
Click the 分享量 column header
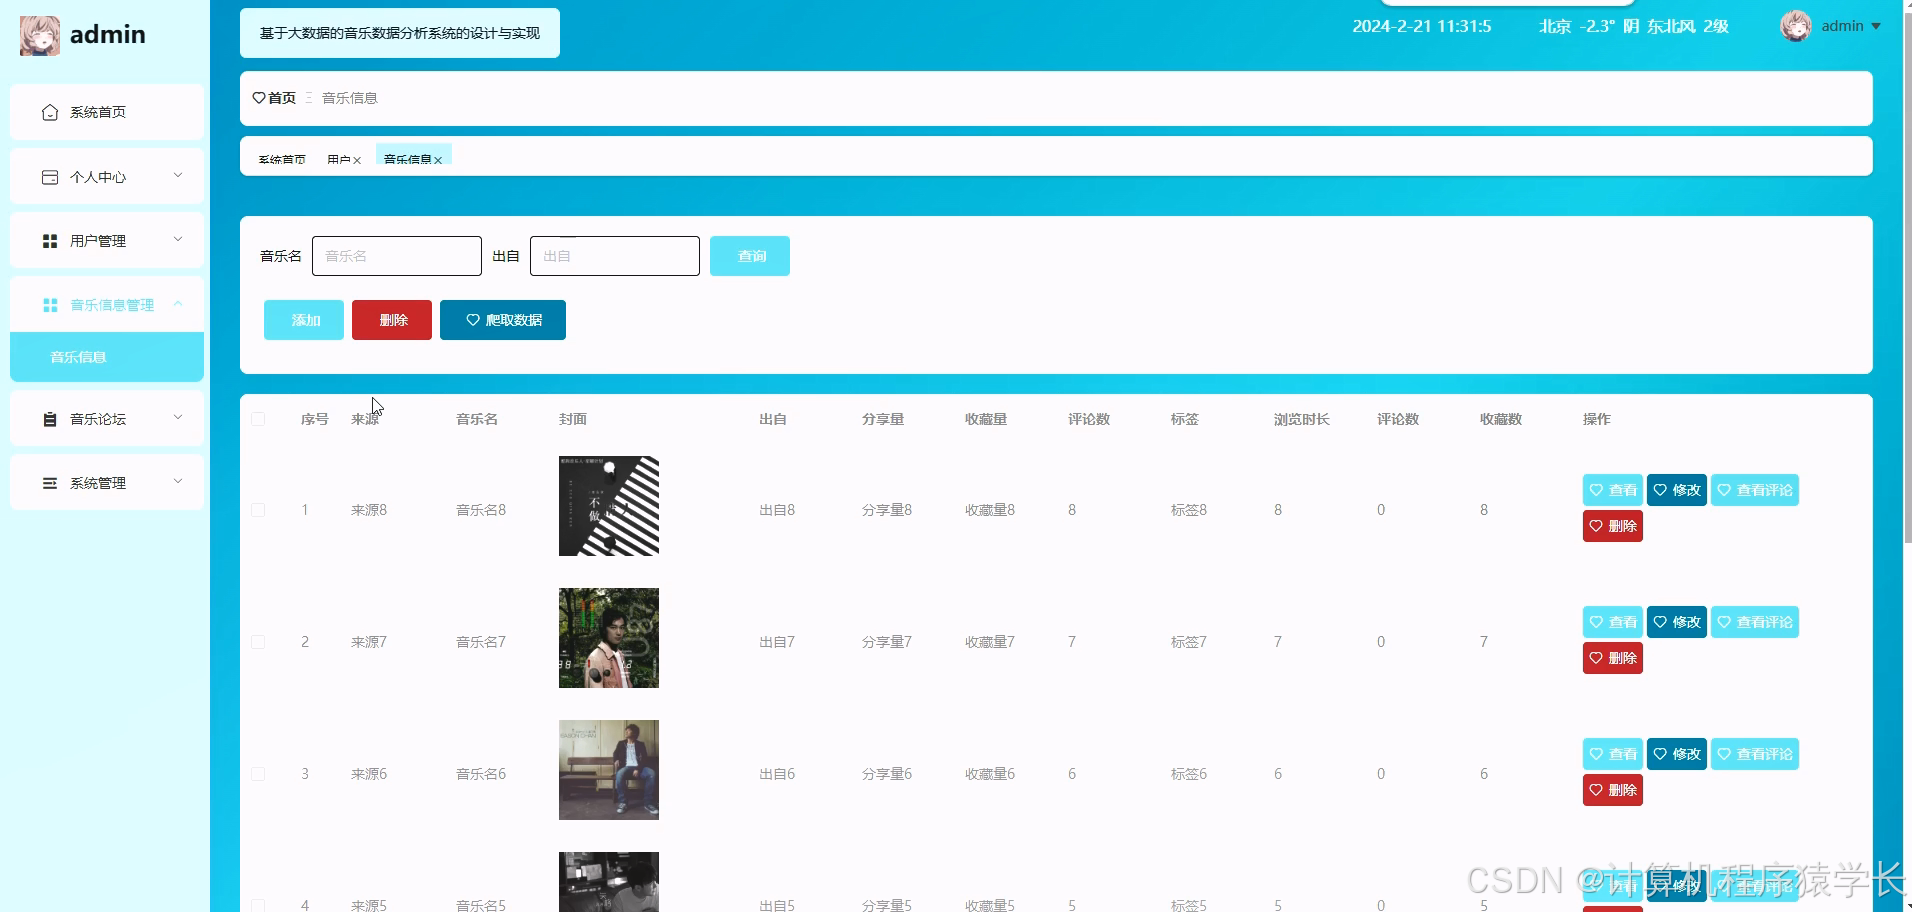pyautogui.click(x=883, y=419)
